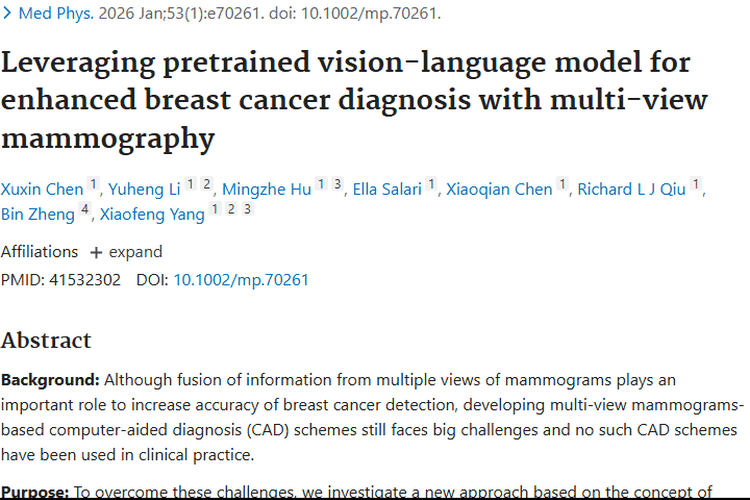Open author Richard L J Qiu's link

pos(633,189)
